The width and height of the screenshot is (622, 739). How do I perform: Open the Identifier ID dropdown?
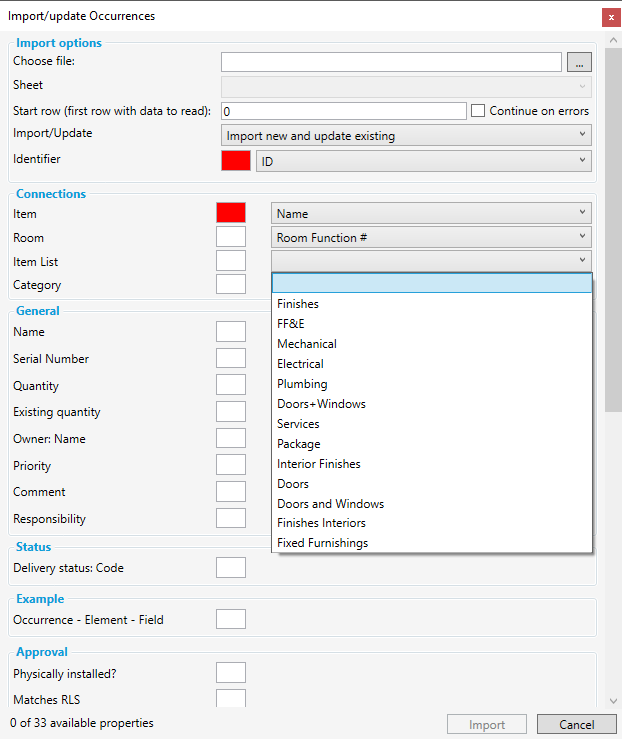(x=423, y=161)
